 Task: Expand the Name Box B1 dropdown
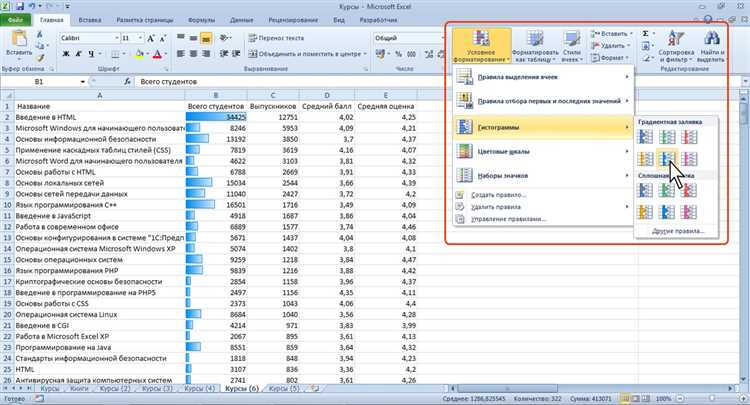pos(83,82)
